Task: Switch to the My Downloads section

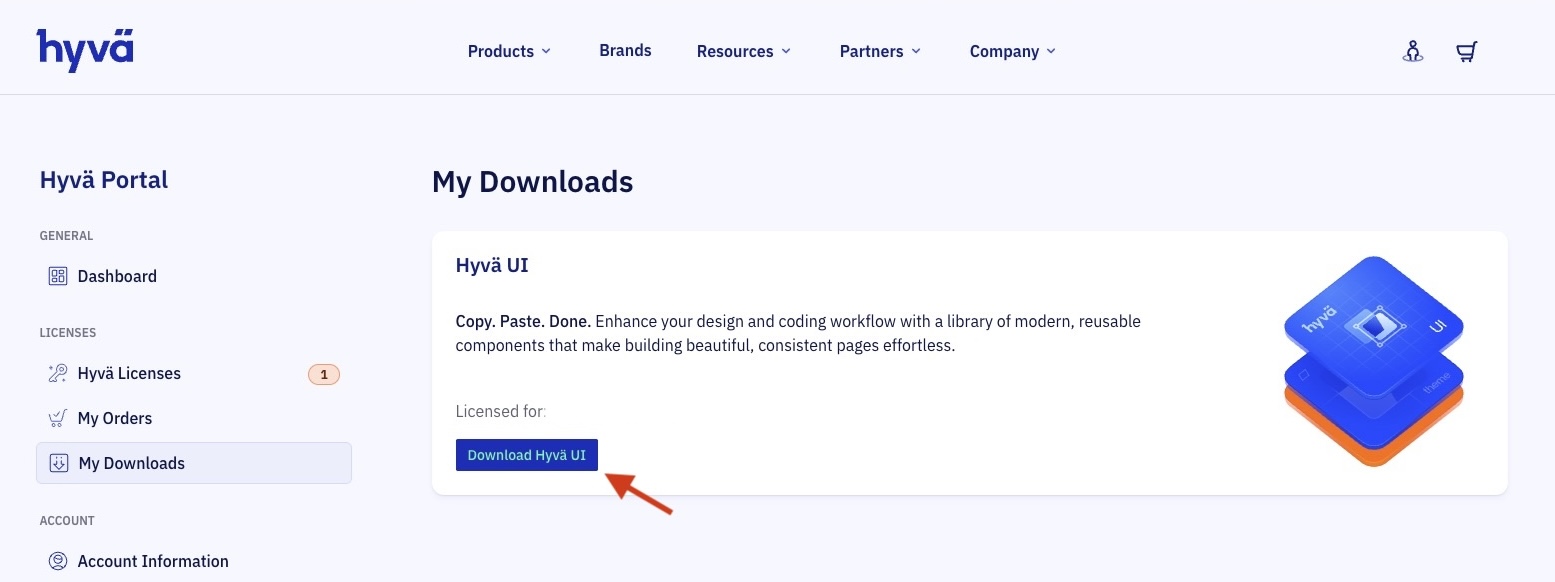Action: coord(131,462)
